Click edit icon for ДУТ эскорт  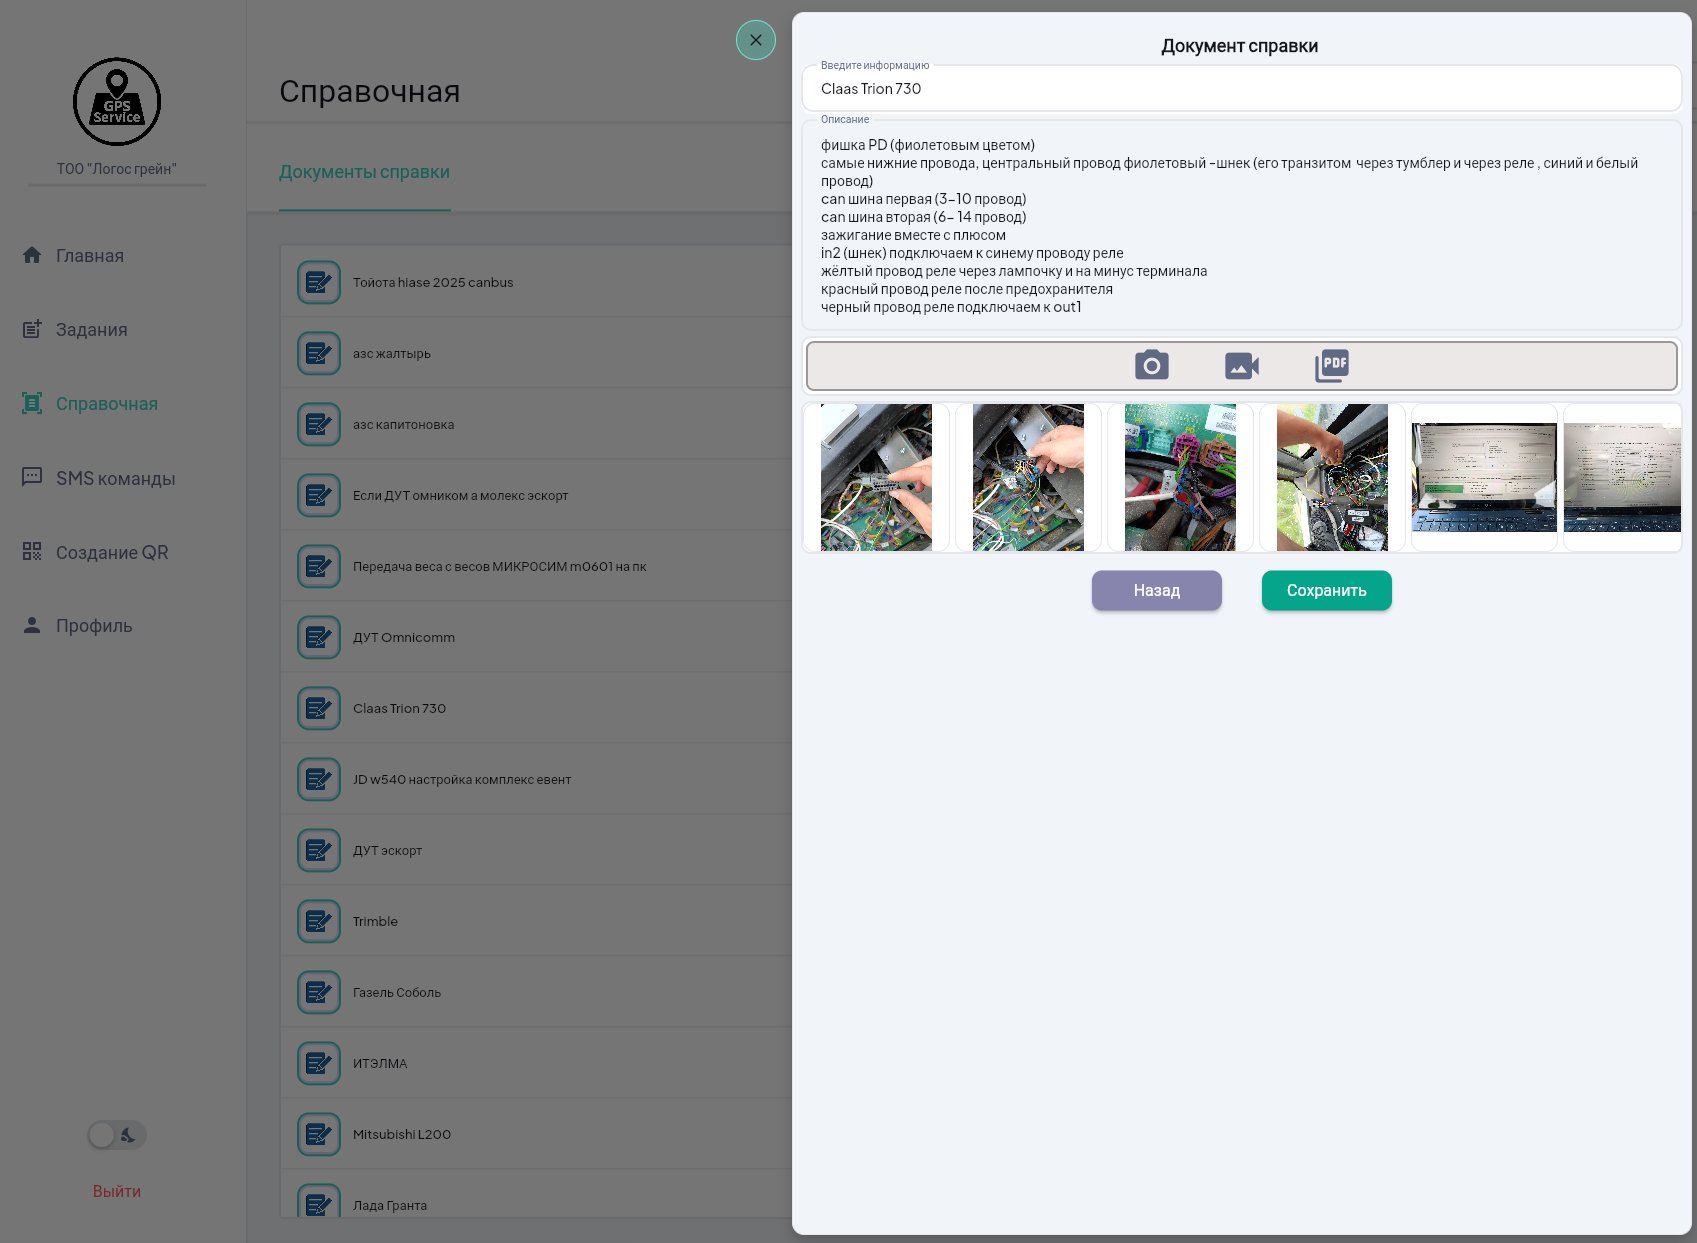pos(319,850)
